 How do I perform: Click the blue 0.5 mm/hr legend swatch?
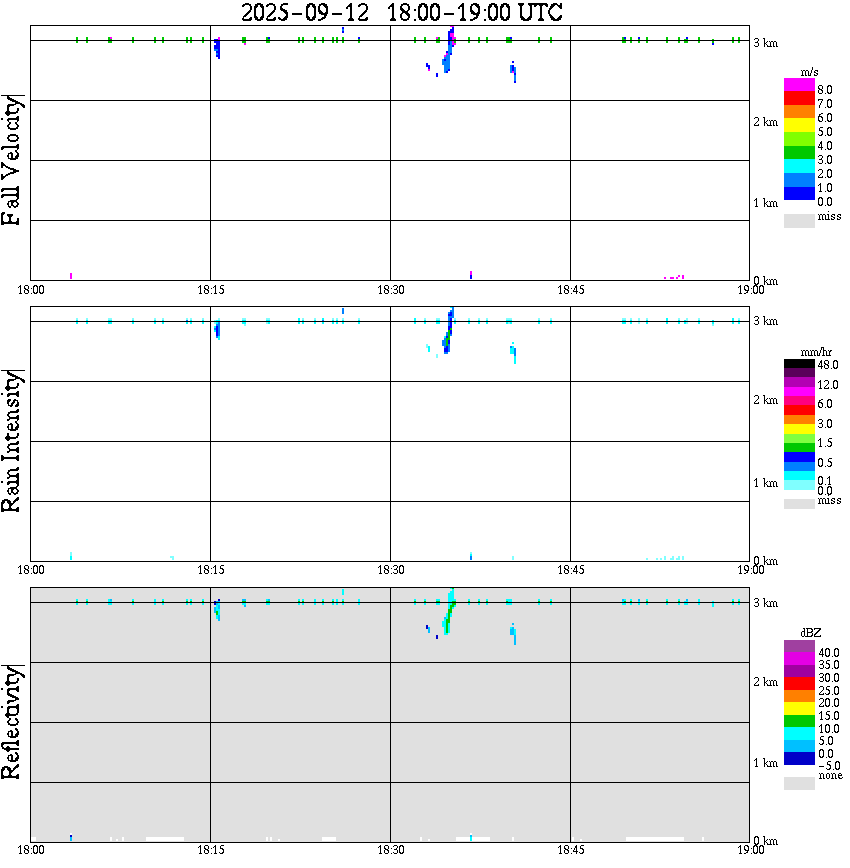click(799, 457)
